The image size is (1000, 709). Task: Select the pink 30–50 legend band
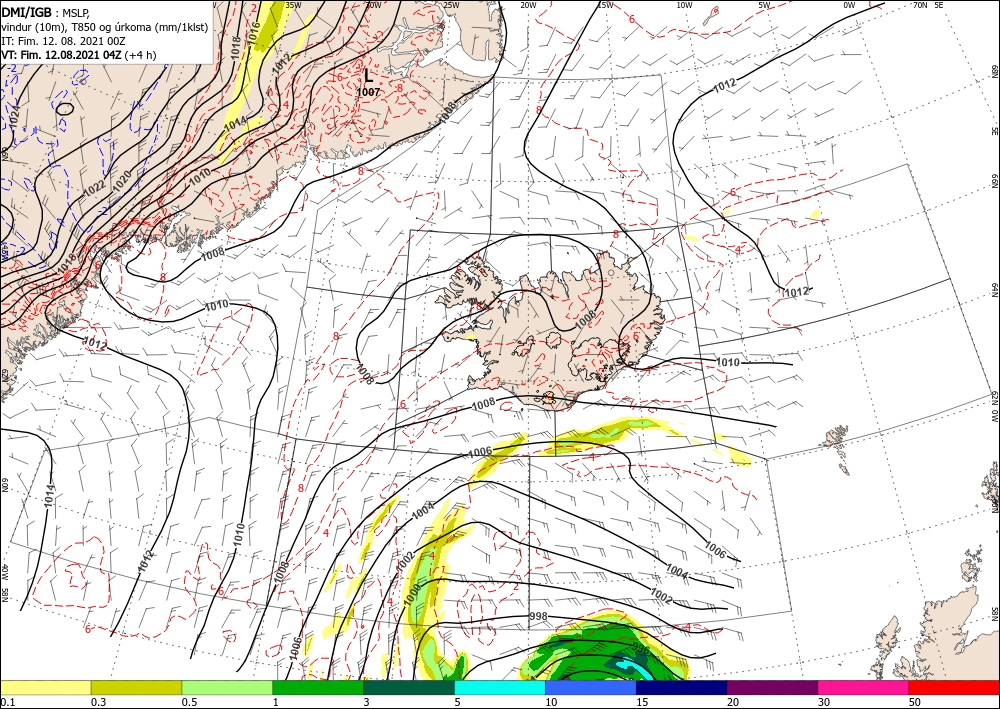tap(864, 687)
